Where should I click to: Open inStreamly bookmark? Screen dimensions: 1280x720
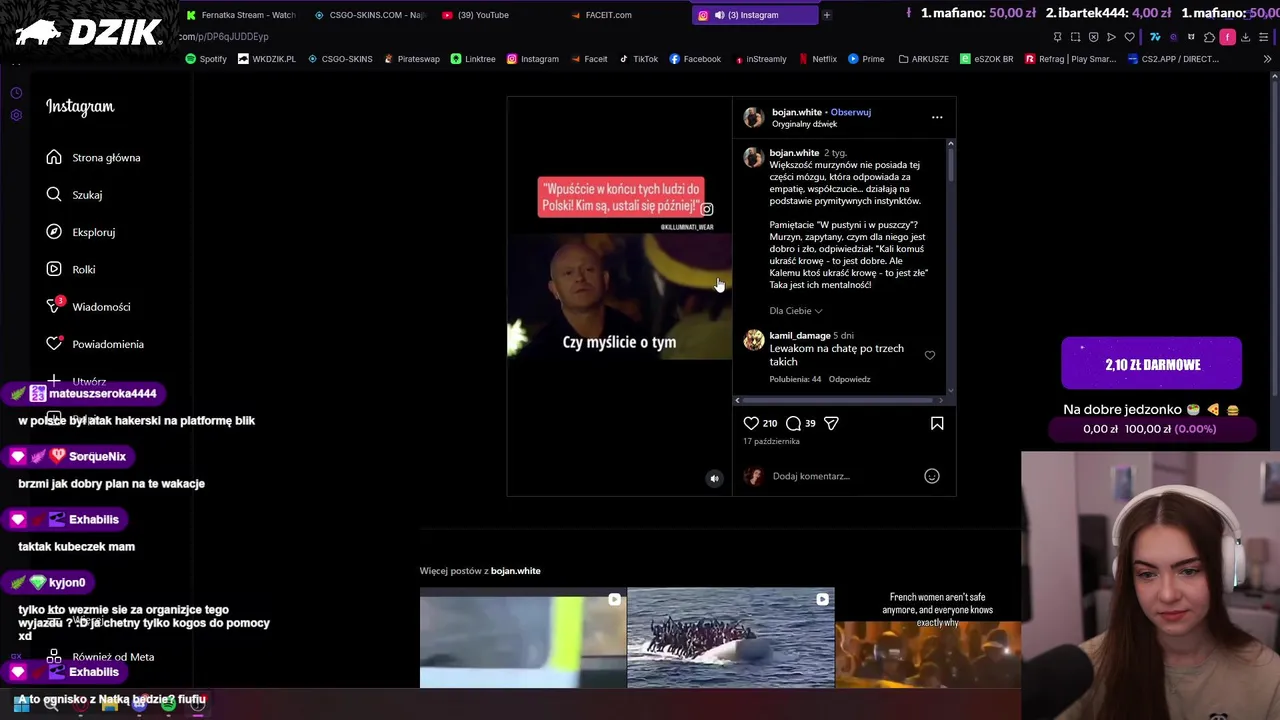tap(760, 59)
